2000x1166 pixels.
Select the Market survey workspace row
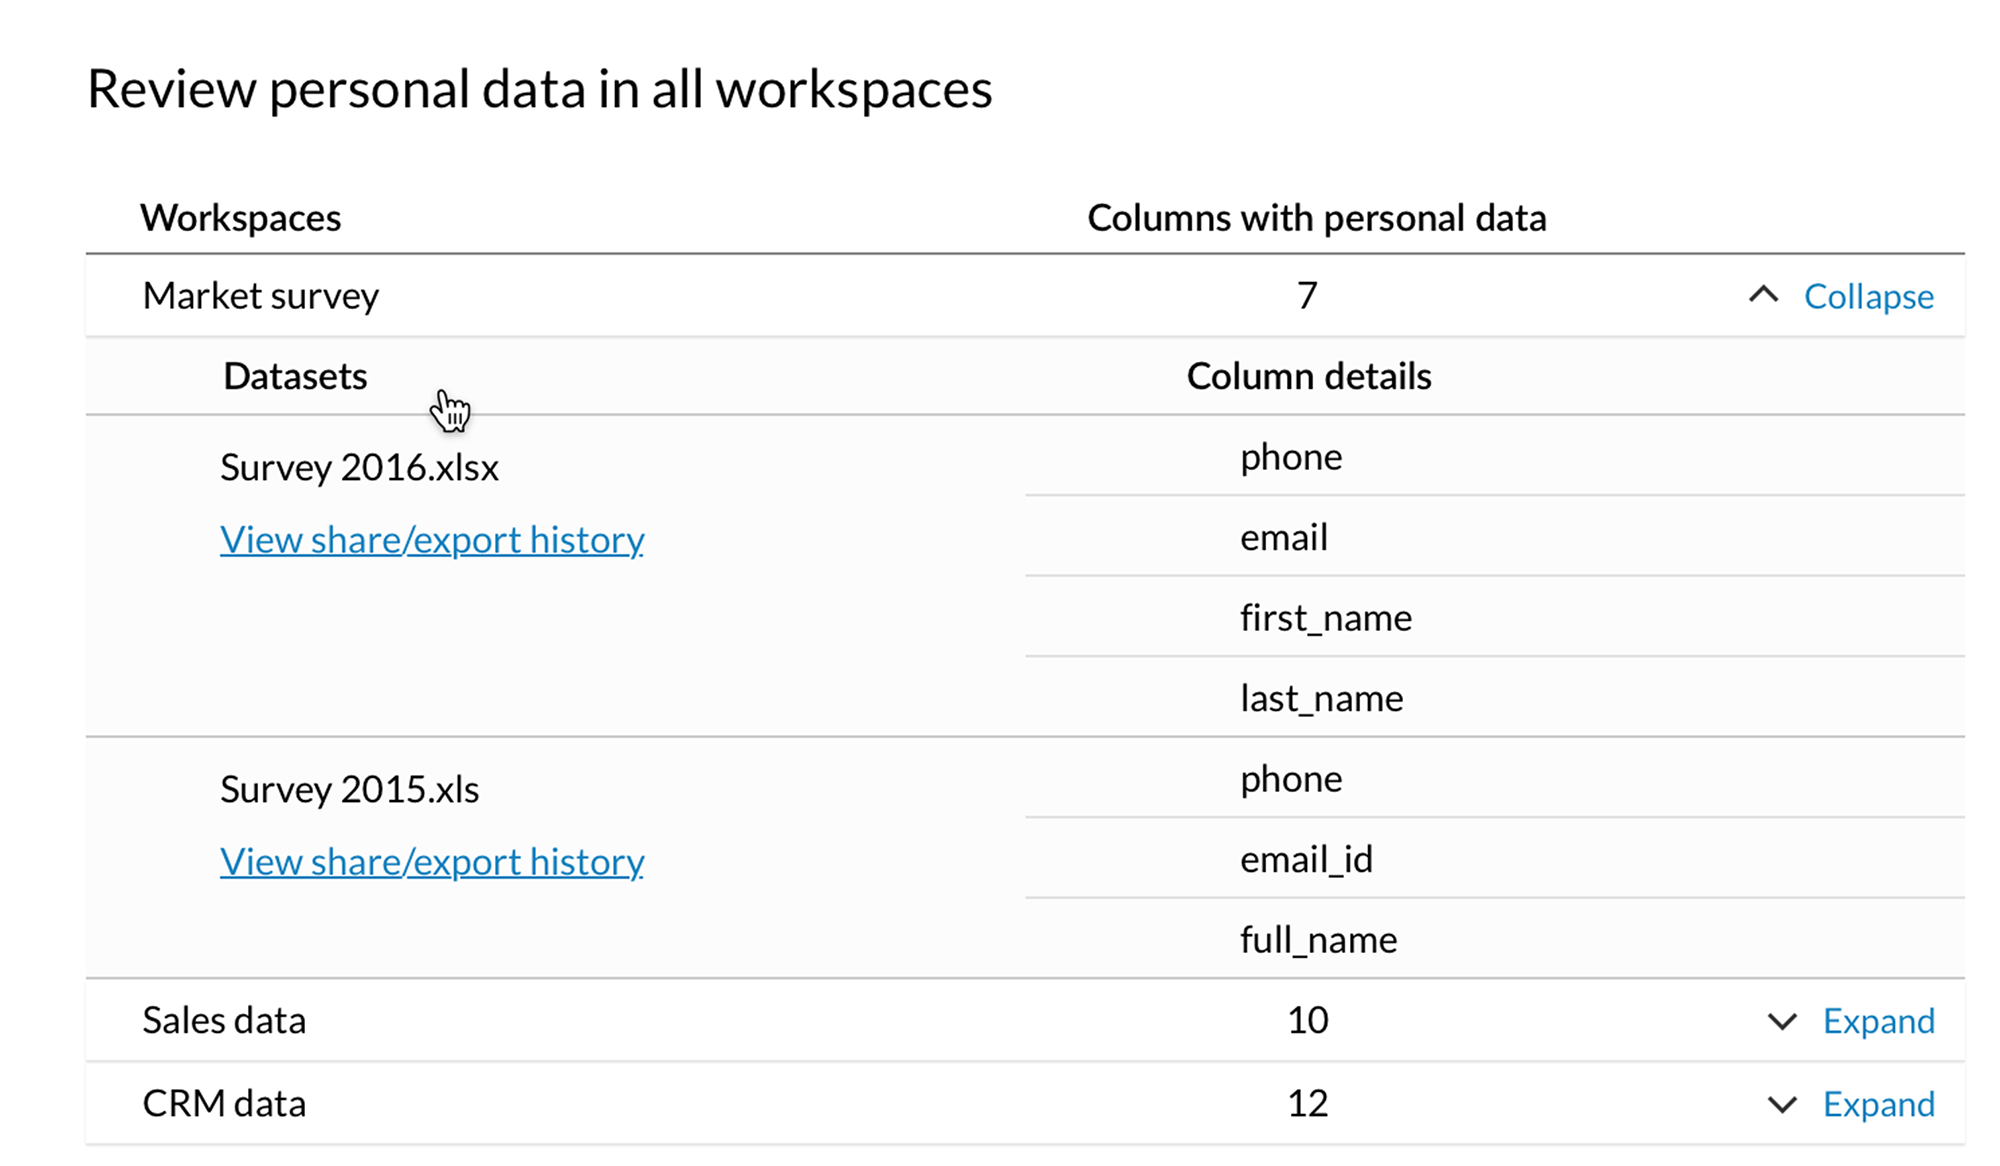click(261, 296)
